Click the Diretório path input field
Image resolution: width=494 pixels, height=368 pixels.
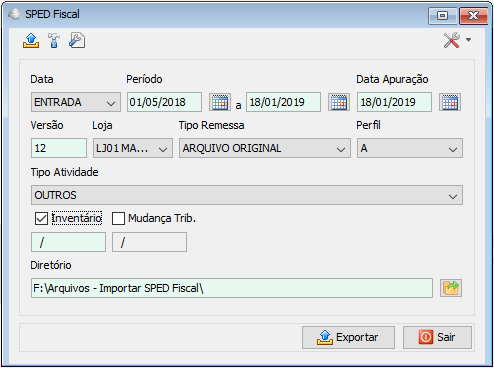tap(232, 288)
